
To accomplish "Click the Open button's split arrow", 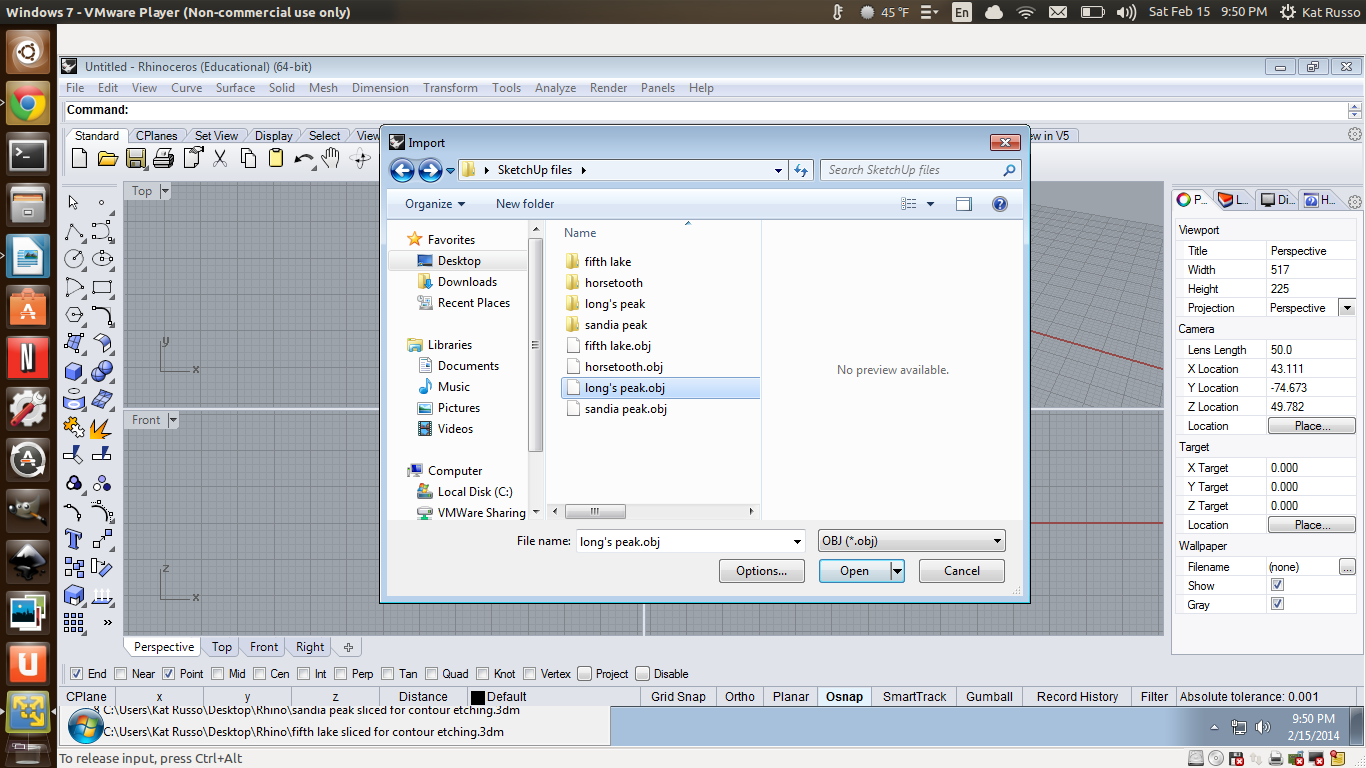I will tap(897, 571).
